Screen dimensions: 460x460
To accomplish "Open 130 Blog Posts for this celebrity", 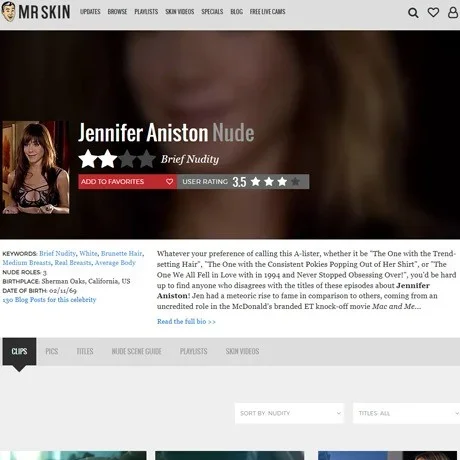I will pyautogui.click(x=49, y=300).
